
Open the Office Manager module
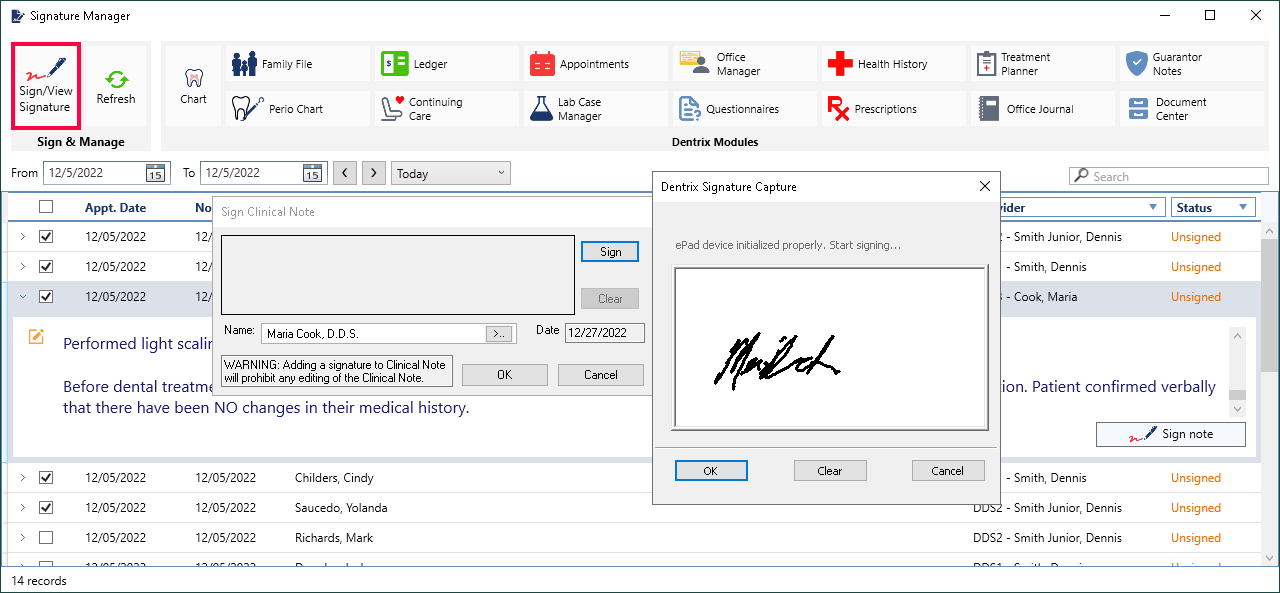click(745, 64)
